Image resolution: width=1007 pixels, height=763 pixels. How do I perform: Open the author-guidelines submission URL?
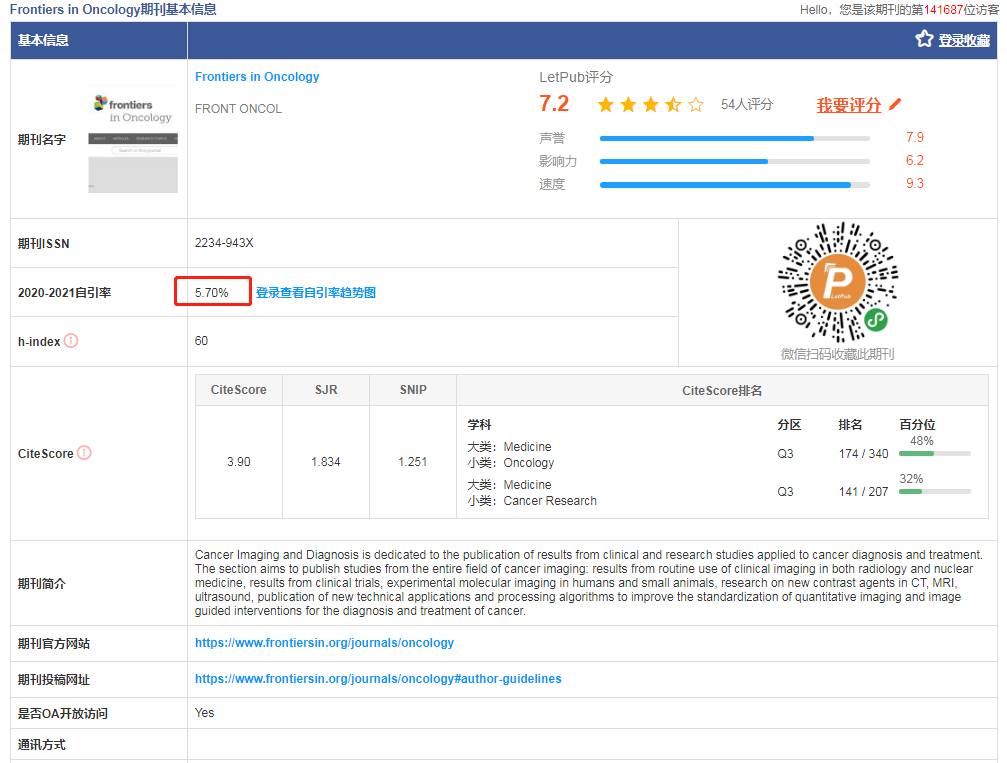pyautogui.click(x=378, y=679)
